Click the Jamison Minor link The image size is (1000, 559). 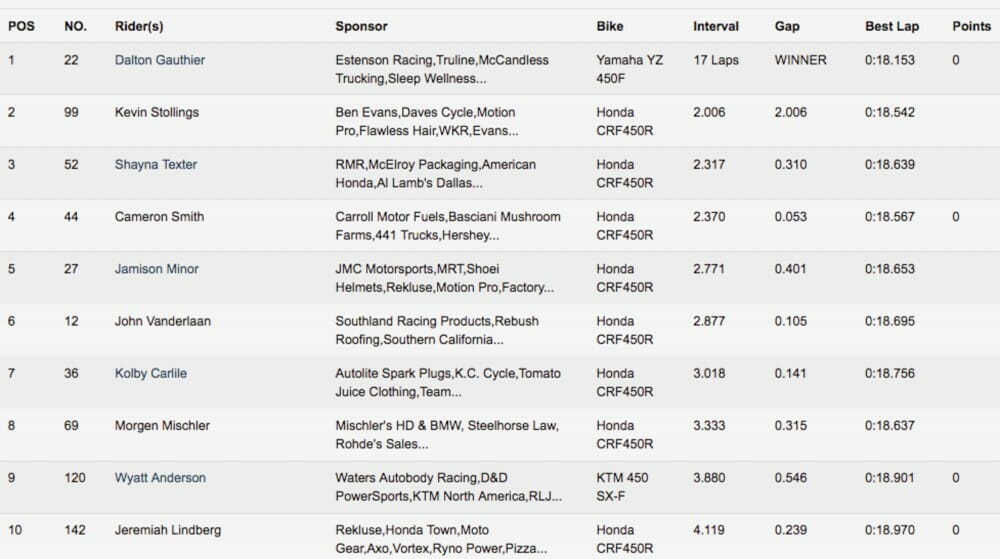pos(157,269)
